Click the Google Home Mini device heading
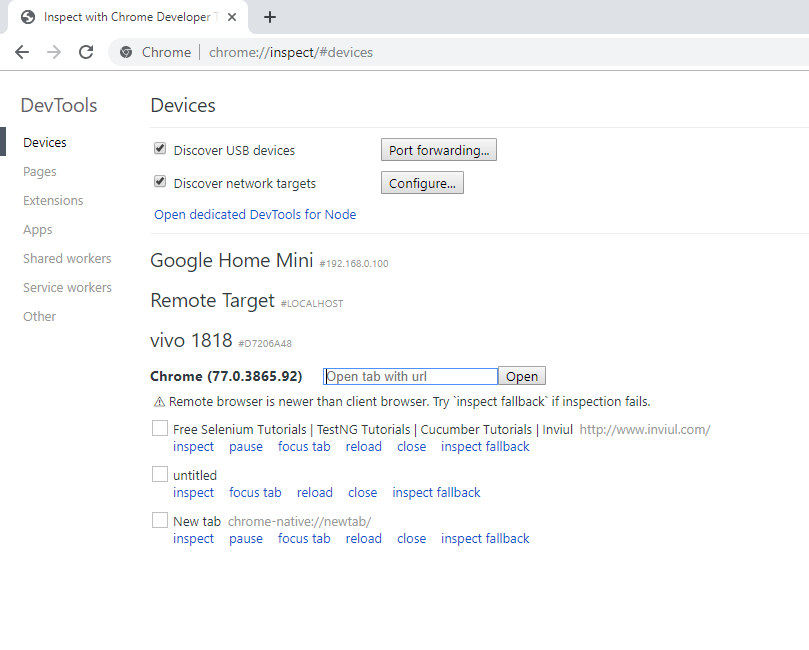 click(x=232, y=261)
